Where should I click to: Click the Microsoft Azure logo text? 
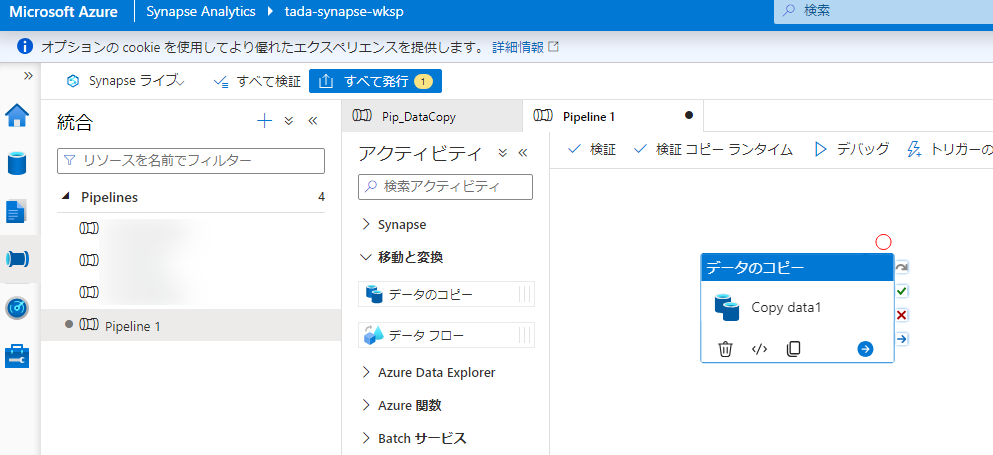click(63, 11)
